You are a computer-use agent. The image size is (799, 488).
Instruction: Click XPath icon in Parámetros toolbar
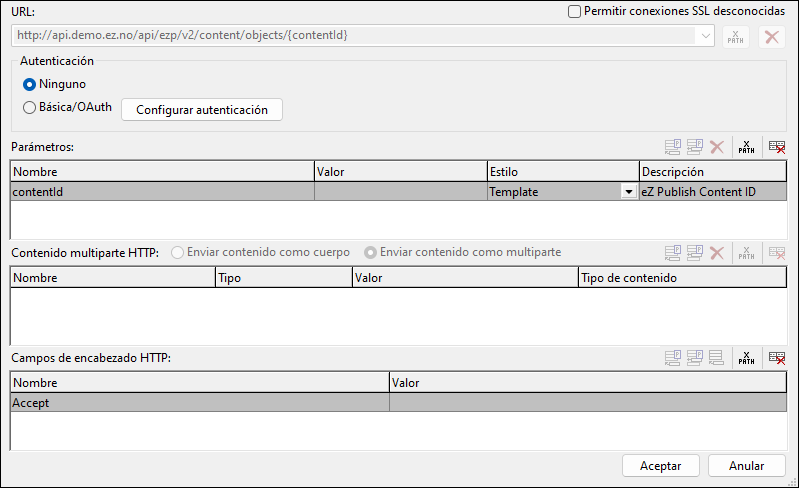746,147
